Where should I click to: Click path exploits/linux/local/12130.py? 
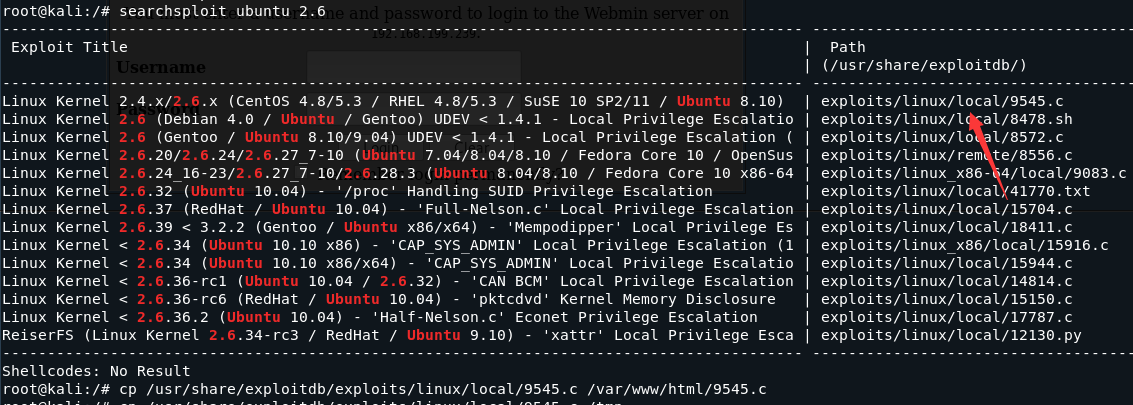[x=951, y=336]
